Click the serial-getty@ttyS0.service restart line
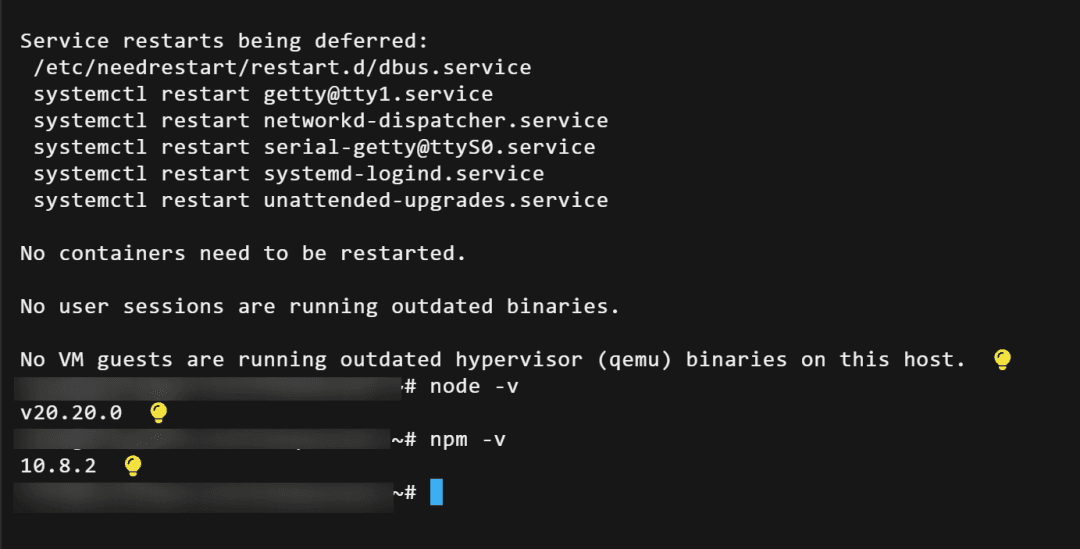1080x549 pixels. point(314,147)
